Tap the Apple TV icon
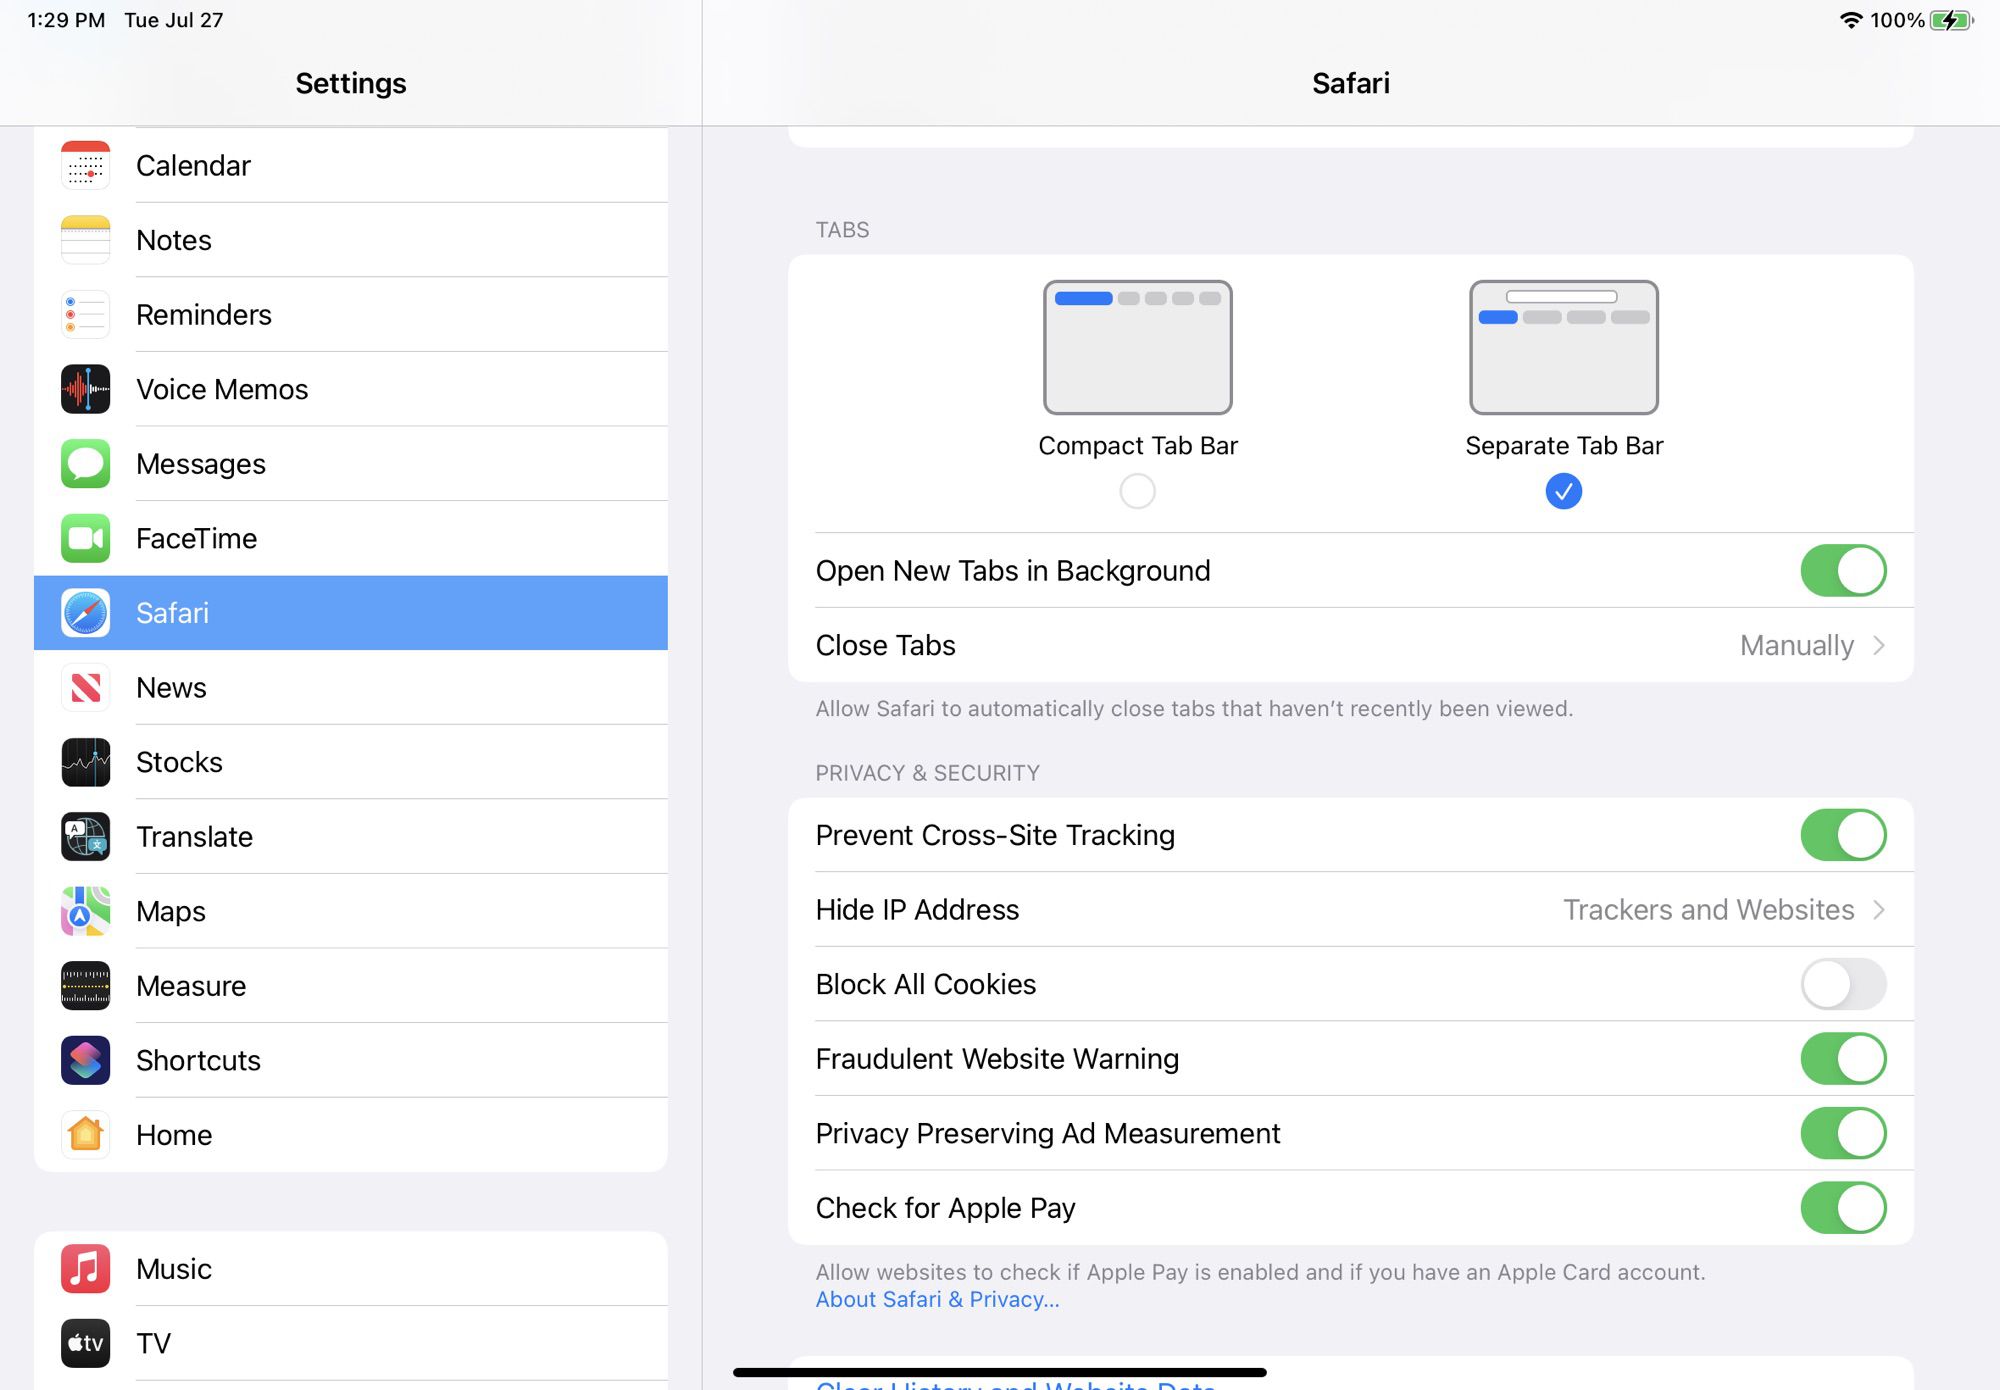Screen dimensions: 2000x1390 (85, 1343)
